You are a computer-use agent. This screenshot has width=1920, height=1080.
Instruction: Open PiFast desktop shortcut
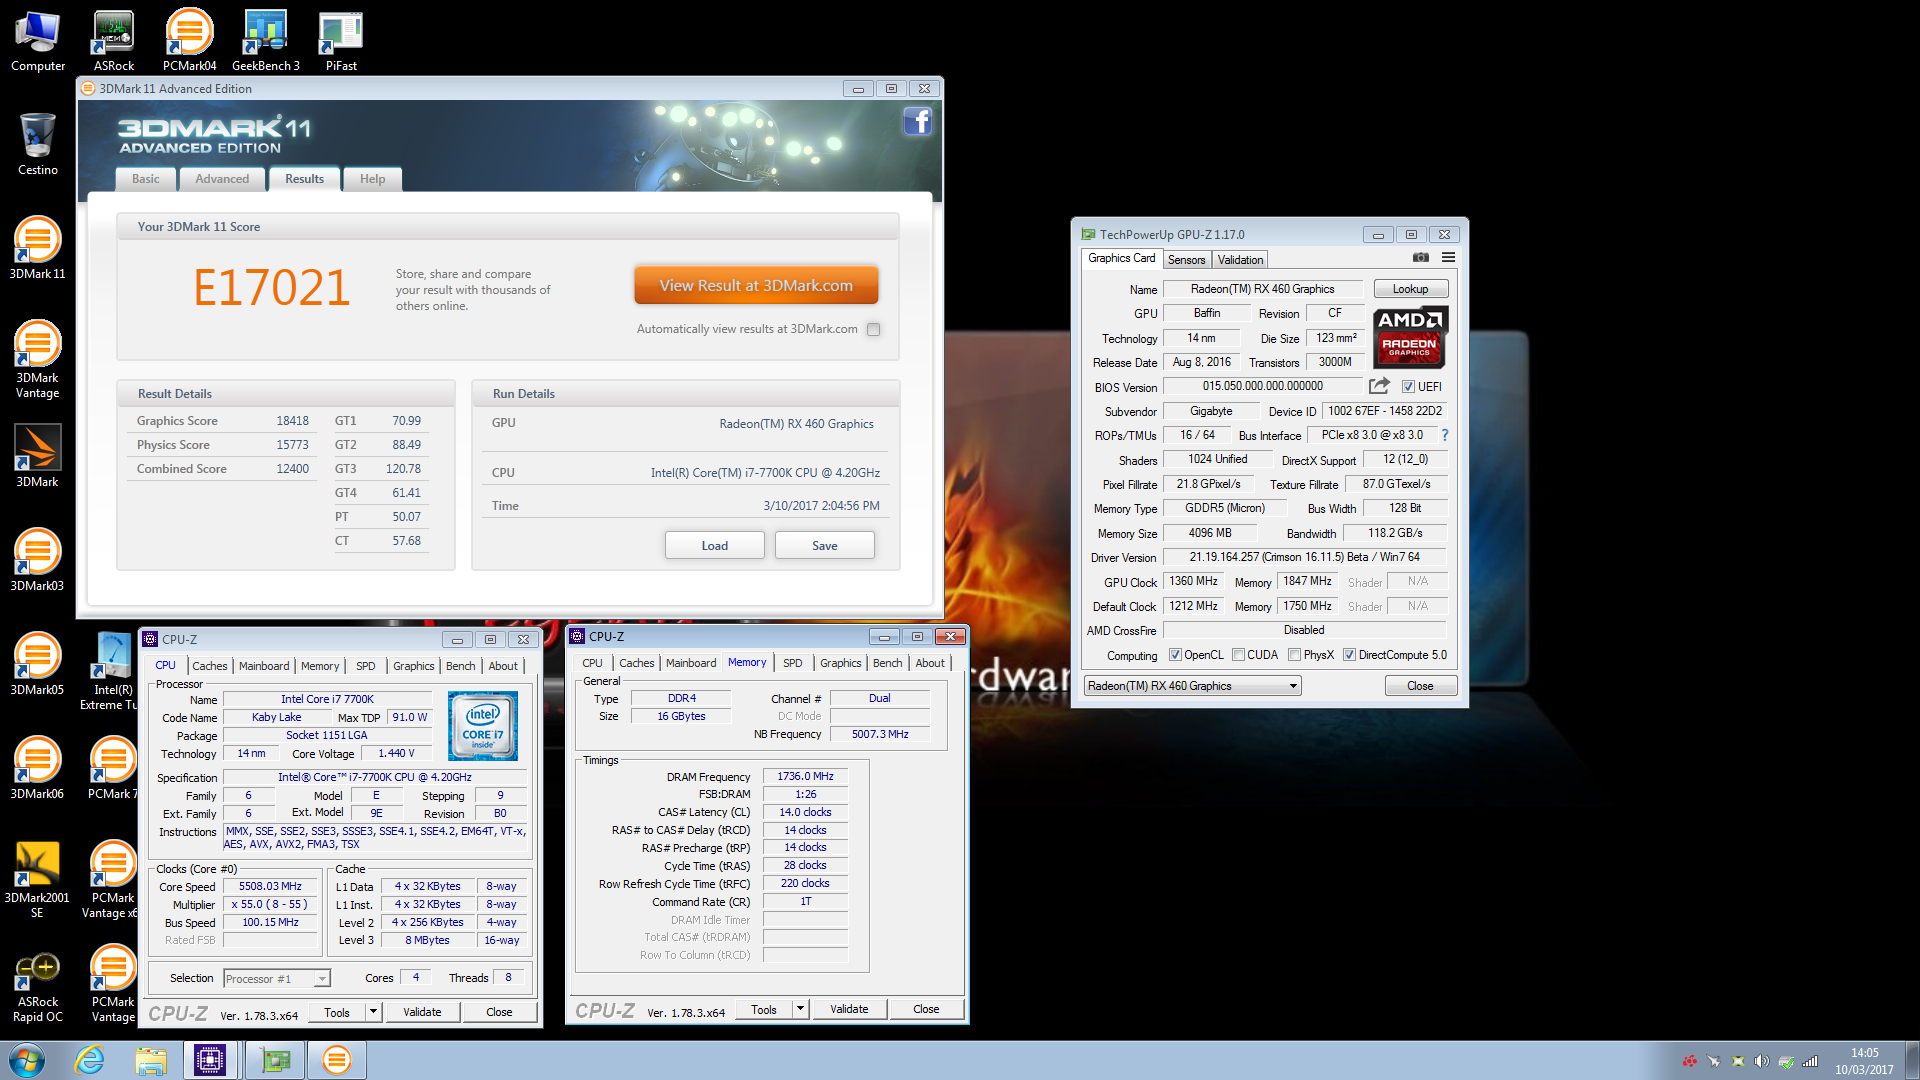click(x=341, y=40)
